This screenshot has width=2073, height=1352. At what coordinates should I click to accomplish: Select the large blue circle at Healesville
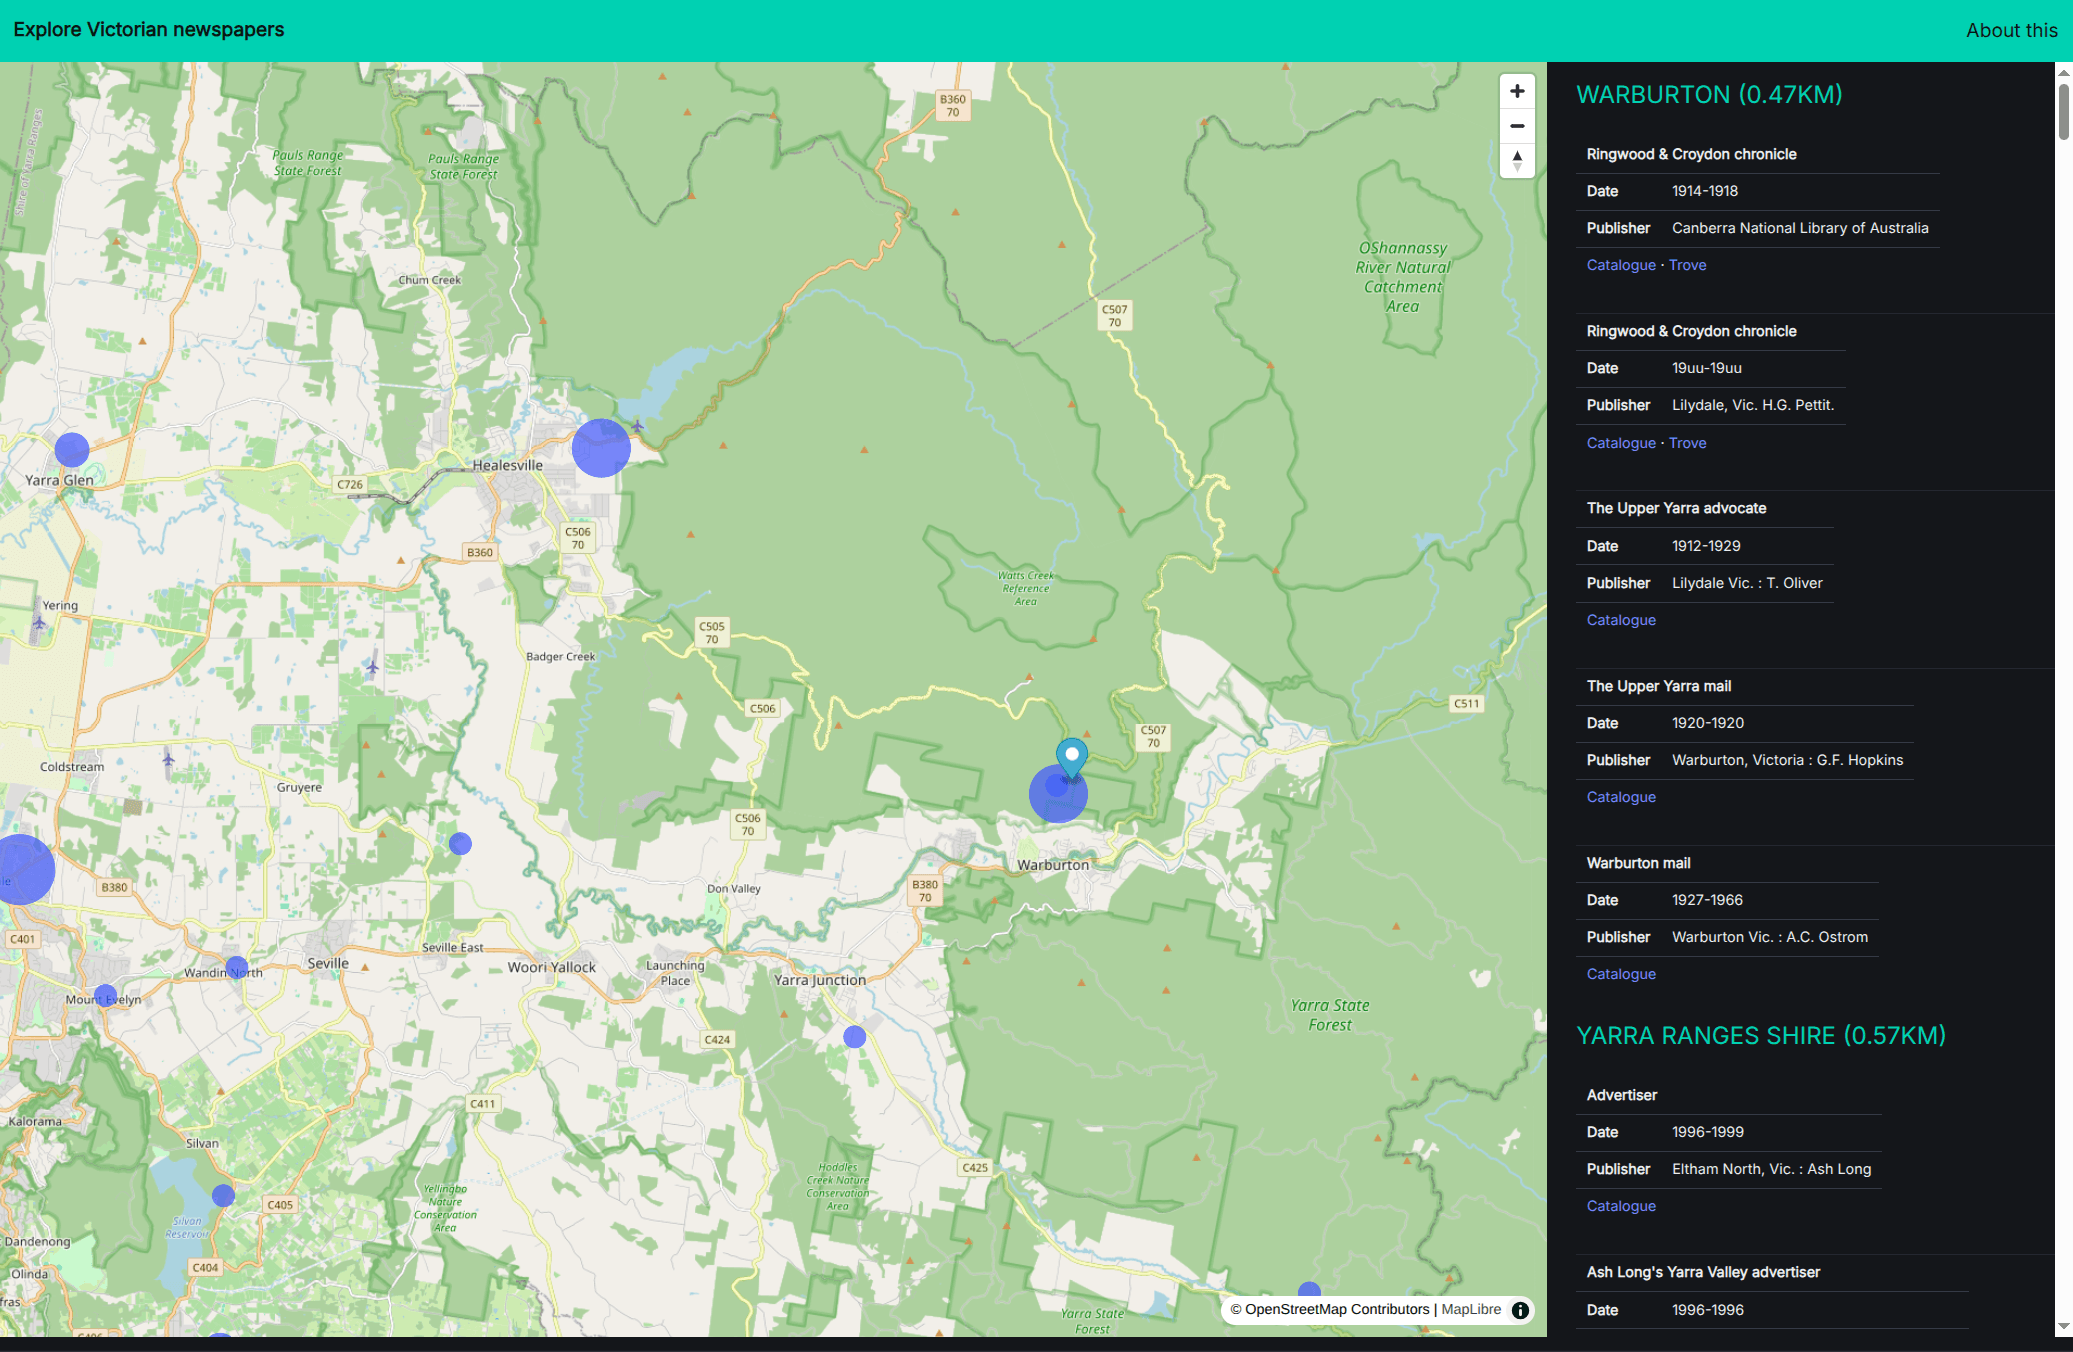(x=601, y=447)
